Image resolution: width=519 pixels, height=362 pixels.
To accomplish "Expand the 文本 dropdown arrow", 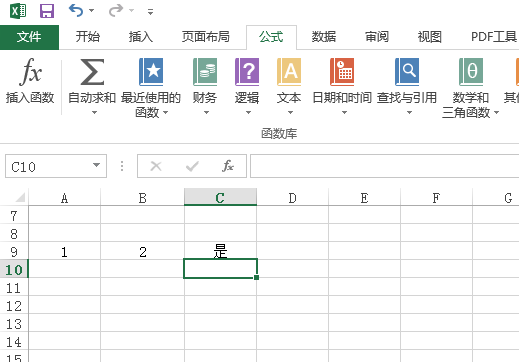I will click(290, 113).
